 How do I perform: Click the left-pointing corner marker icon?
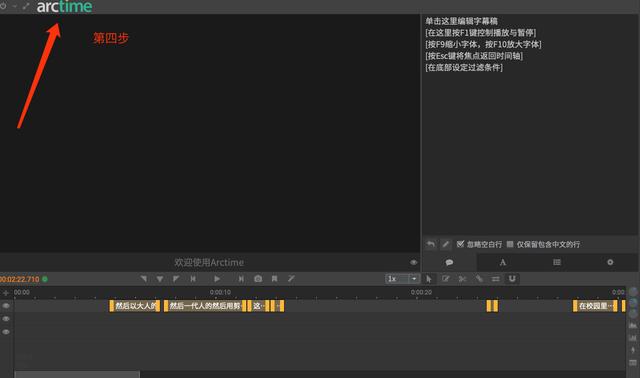[144, 279]
